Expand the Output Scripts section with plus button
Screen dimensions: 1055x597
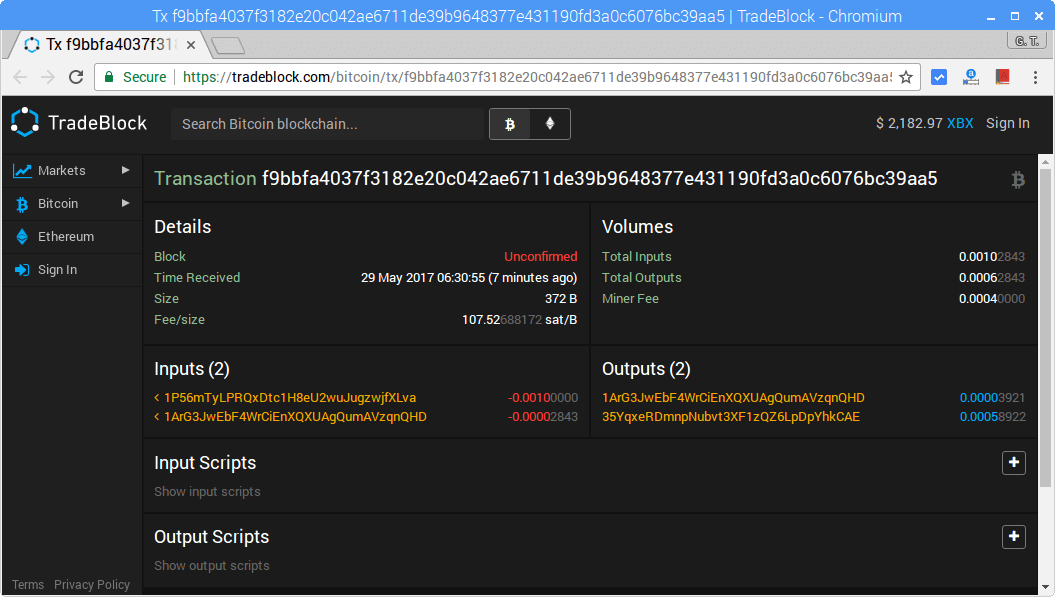tap(1014, 537)
